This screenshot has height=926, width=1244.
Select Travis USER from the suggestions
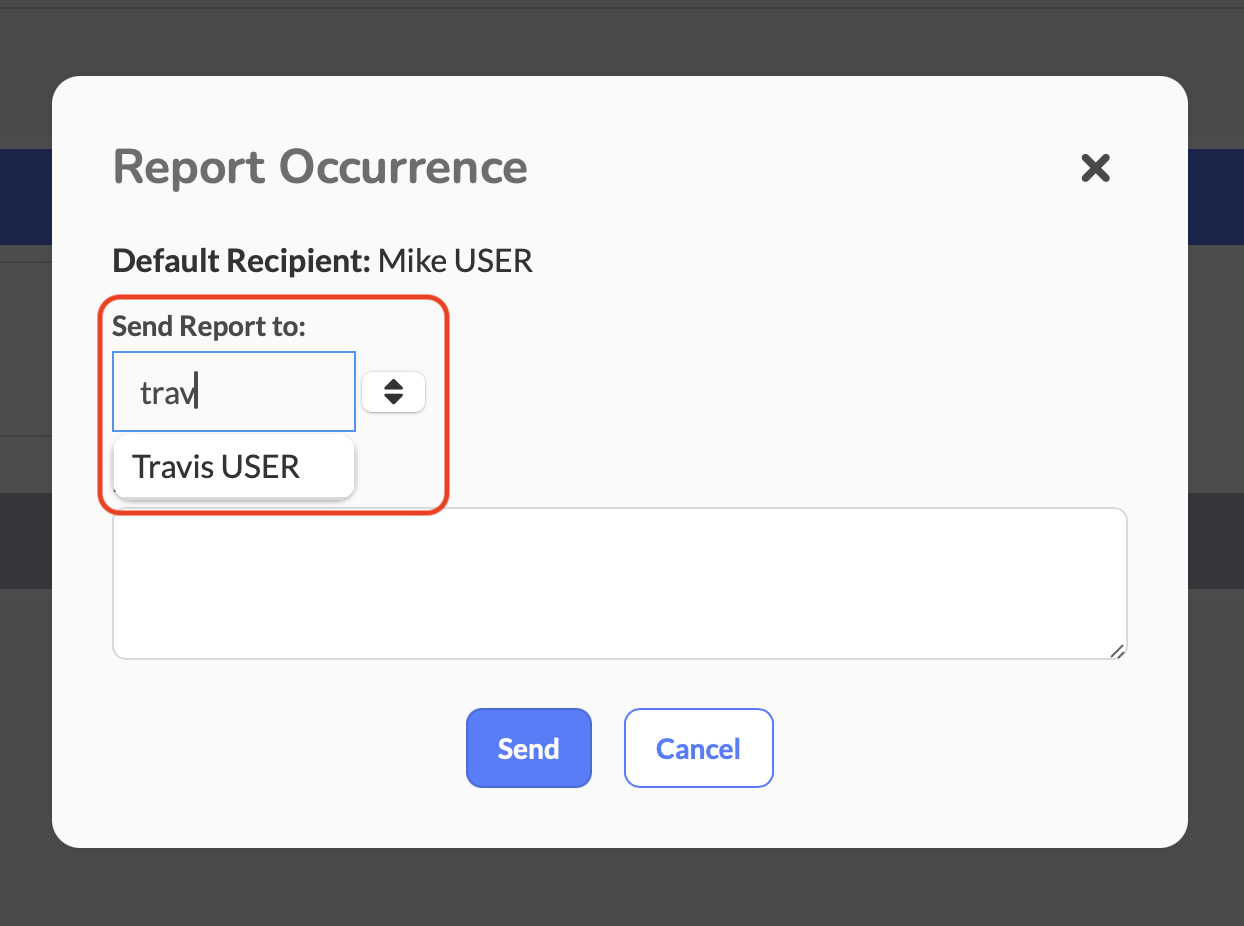click(x=216, y=467)
